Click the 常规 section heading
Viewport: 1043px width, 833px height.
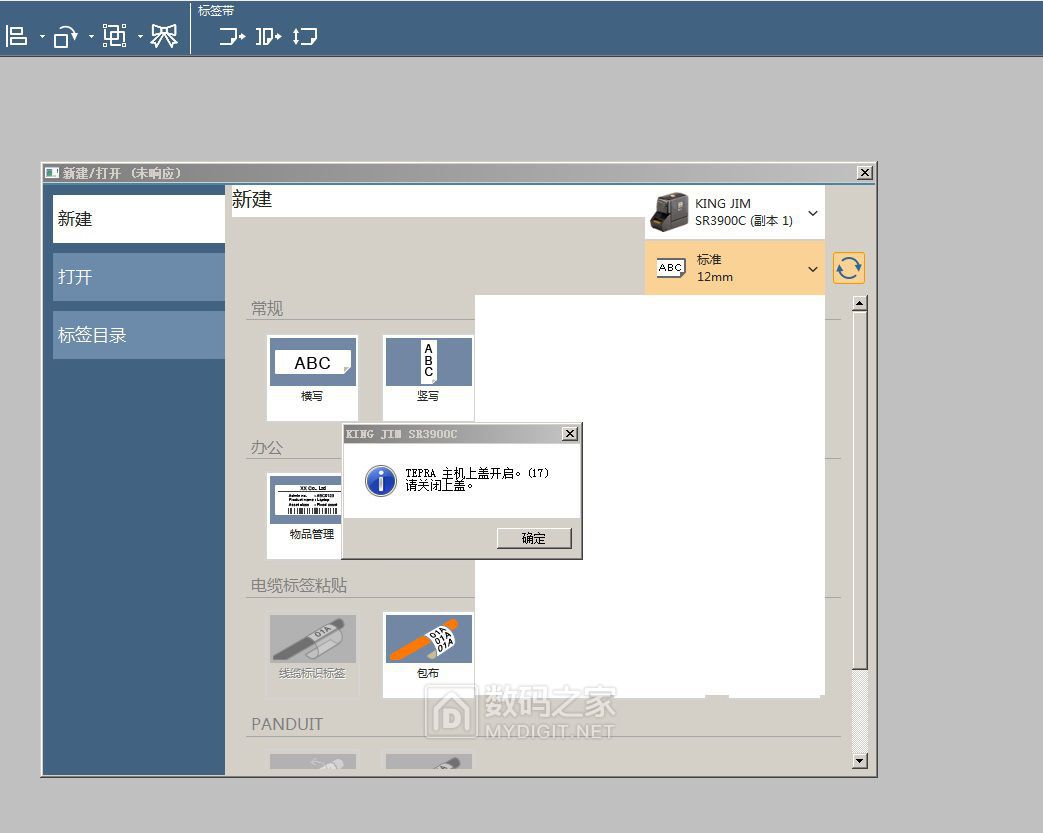point(267,308)
